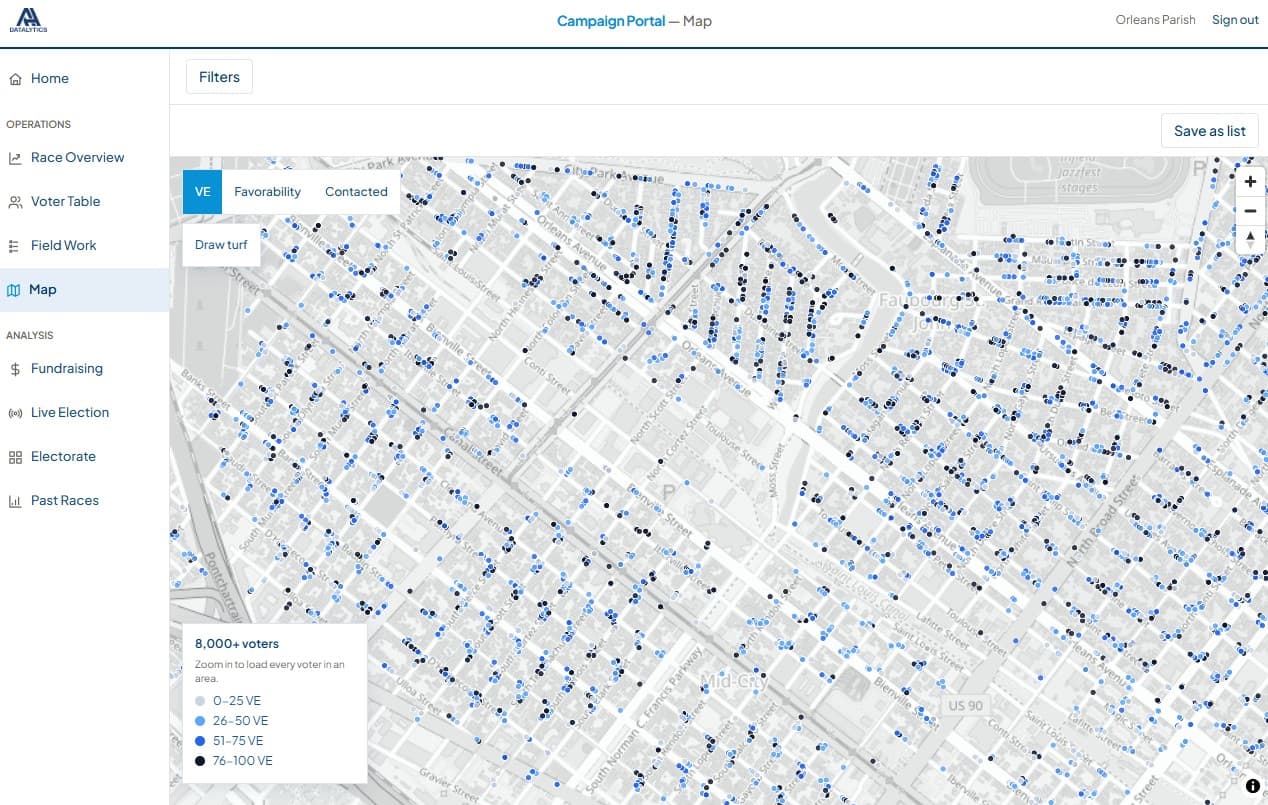The width and height of the screenshot is (1268, 805).
Task: Click the Past Races bar chart icon
Action: (15, 501)
